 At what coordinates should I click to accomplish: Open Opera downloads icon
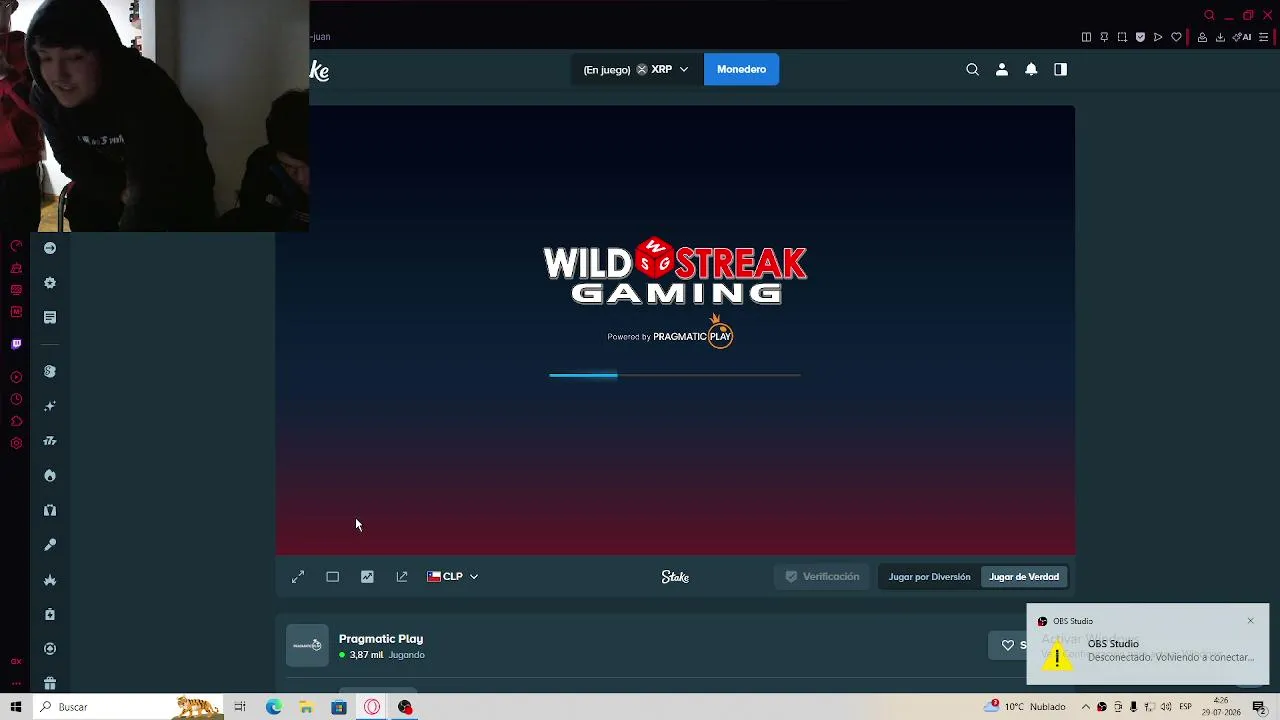click(1220, 37)
